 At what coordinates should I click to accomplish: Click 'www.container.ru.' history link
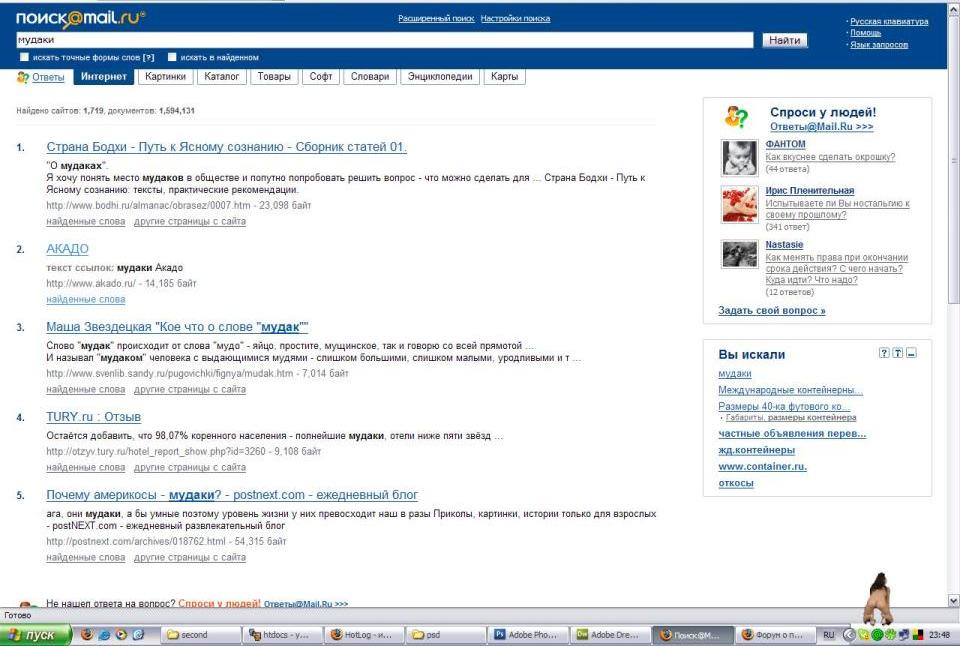click(x=763, y=467)
